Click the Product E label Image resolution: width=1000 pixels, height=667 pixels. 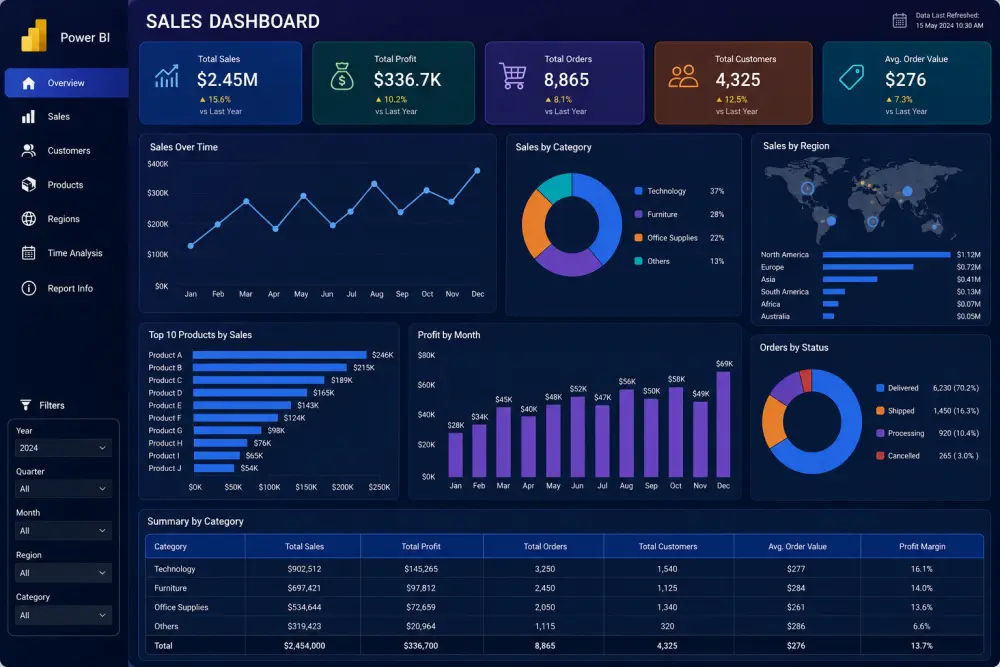(x=165, y=405)
